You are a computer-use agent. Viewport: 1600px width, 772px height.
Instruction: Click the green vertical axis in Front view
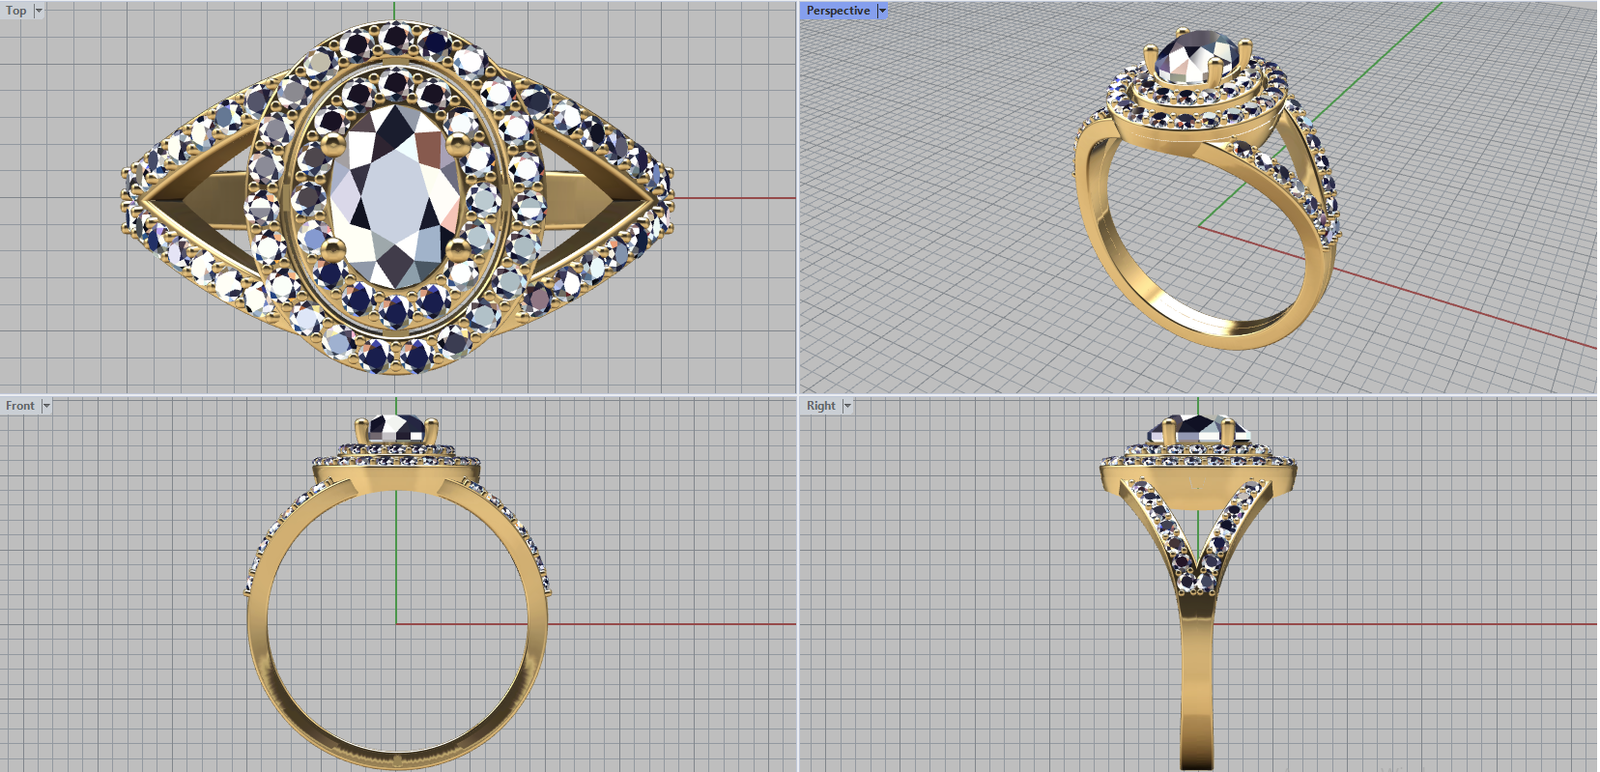(397, 560)
